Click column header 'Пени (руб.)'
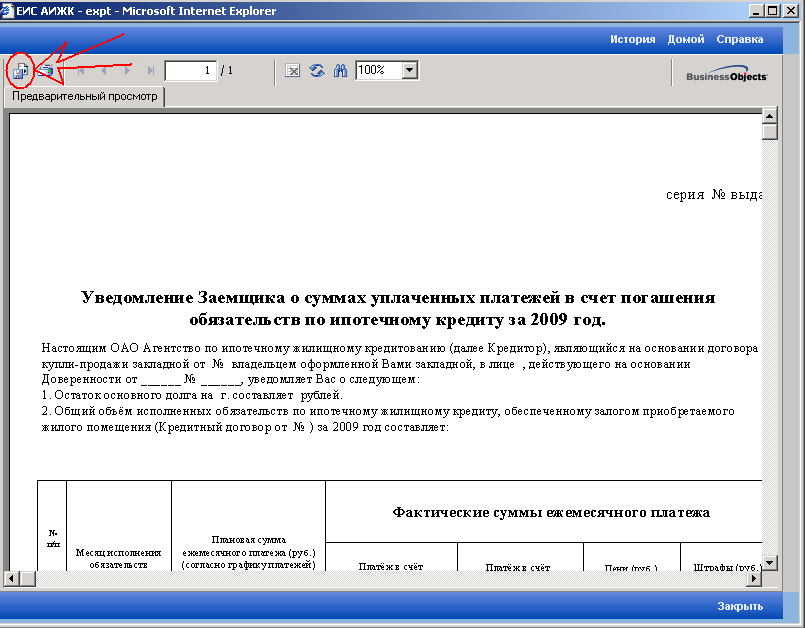 (631, 567)
